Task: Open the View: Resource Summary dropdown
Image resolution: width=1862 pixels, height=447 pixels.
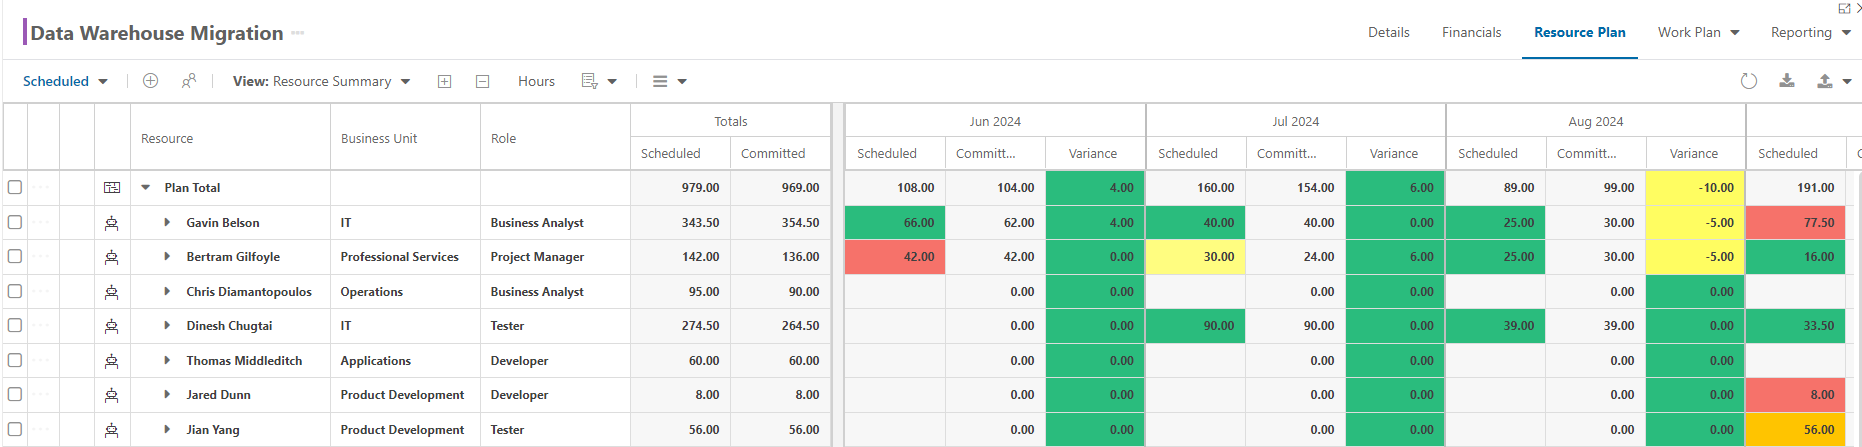Action: (x=322, y=81)
